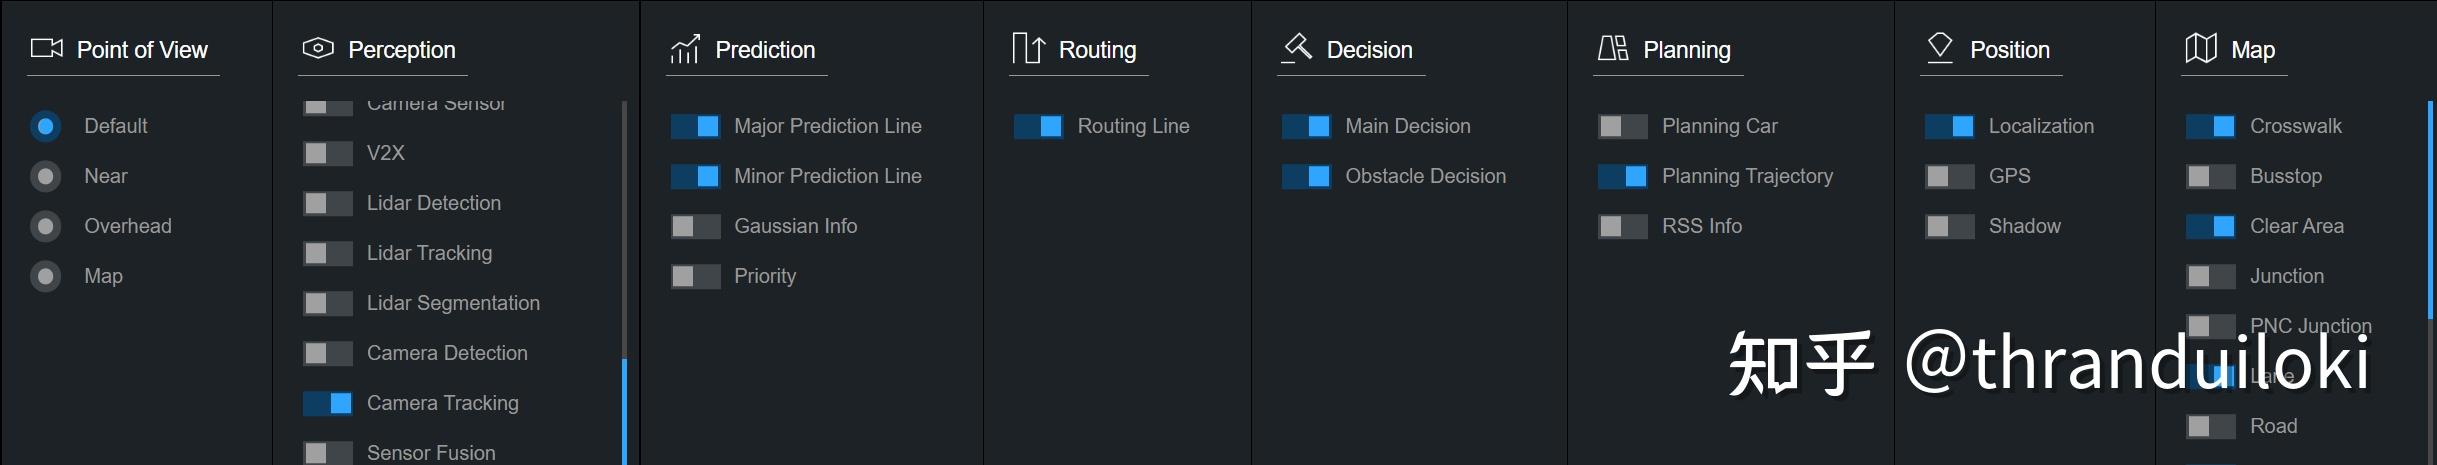Click the Point of View camera icon
Screen dimensions: 2437x465
click(46, 49)
